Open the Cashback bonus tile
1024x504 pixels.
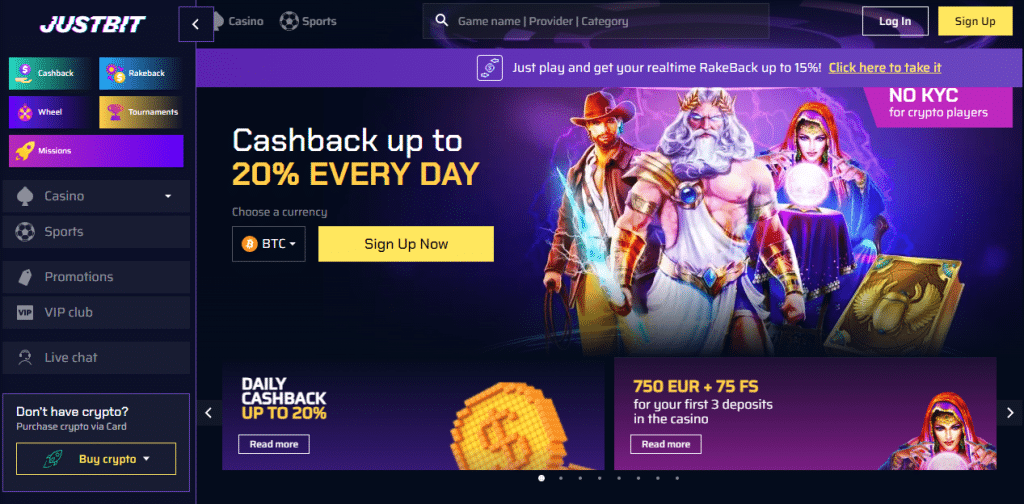[51, 73]
